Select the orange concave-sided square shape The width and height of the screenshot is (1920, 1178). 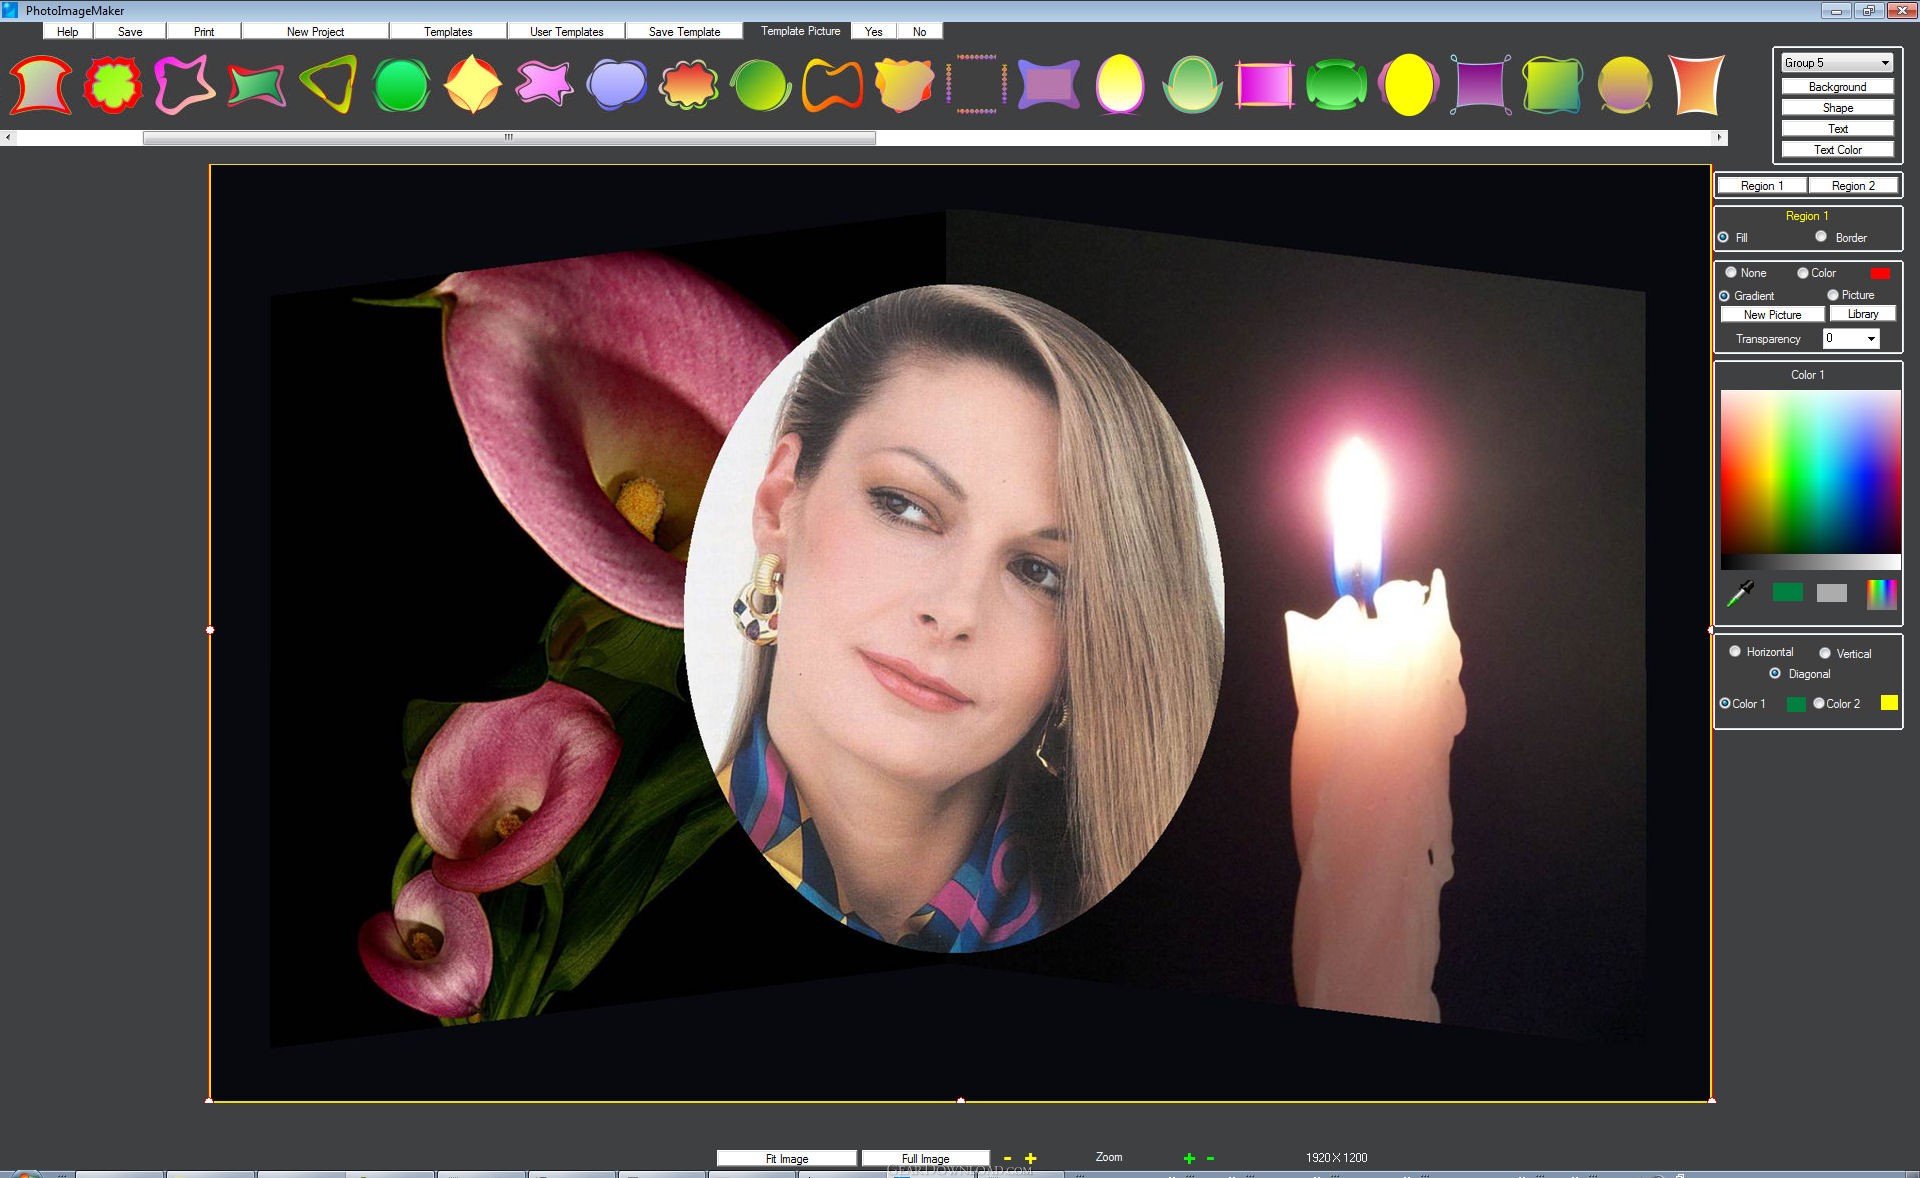tap(1697, 85)
